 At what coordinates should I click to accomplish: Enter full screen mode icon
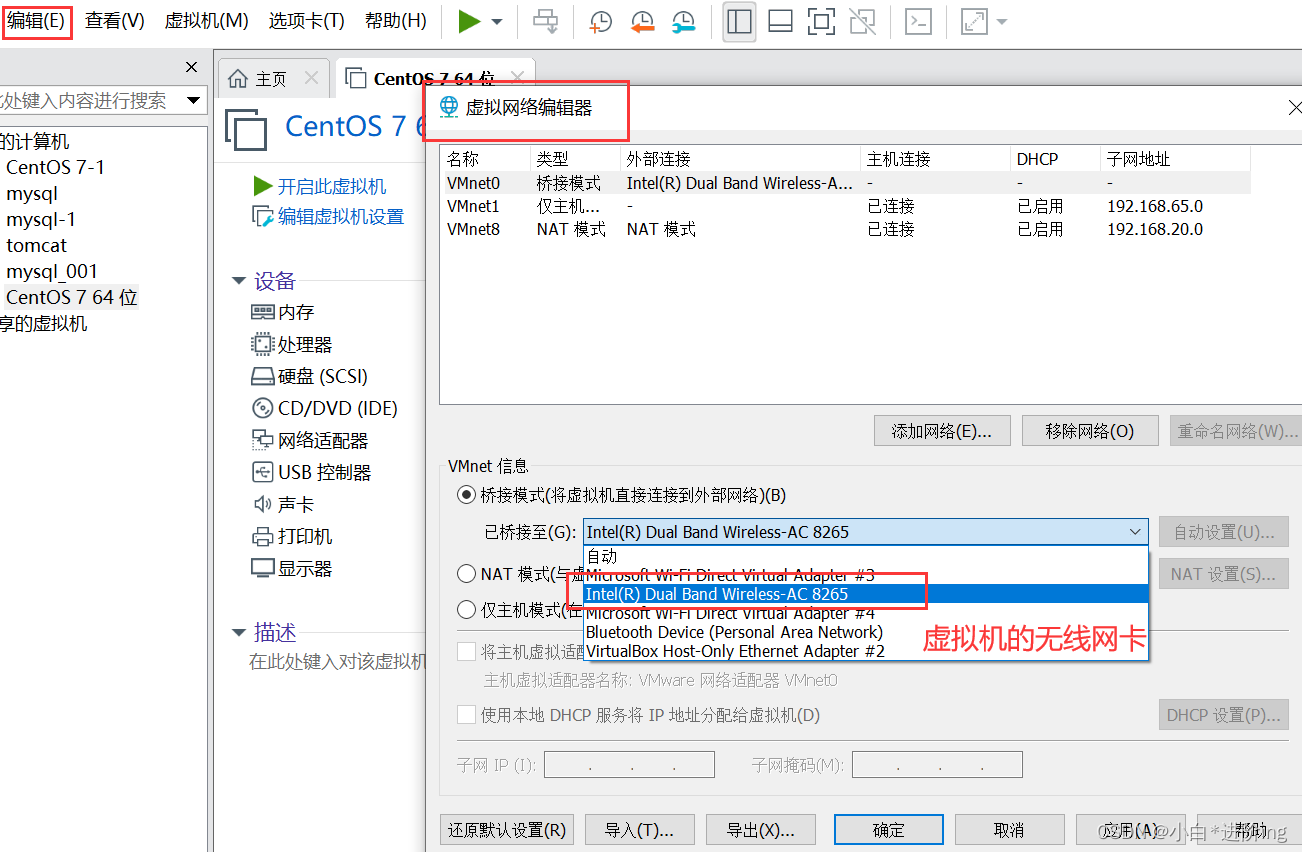tap(821, 22)
